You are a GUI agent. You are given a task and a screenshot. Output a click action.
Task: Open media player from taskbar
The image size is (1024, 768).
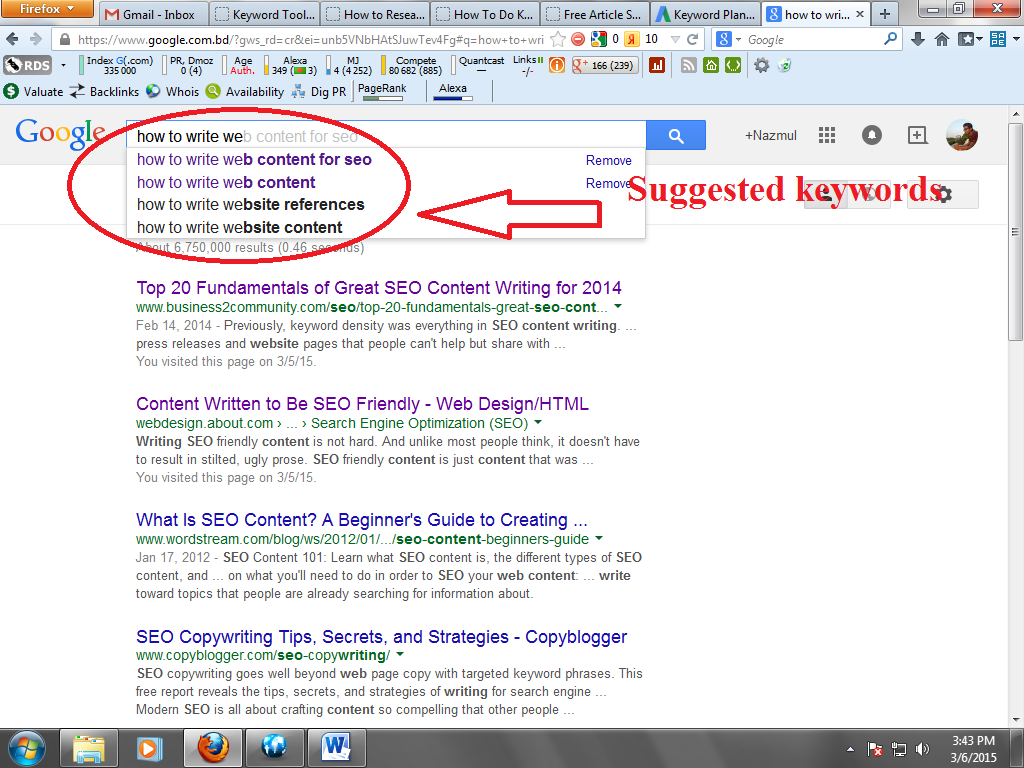(x=148, y=748)
